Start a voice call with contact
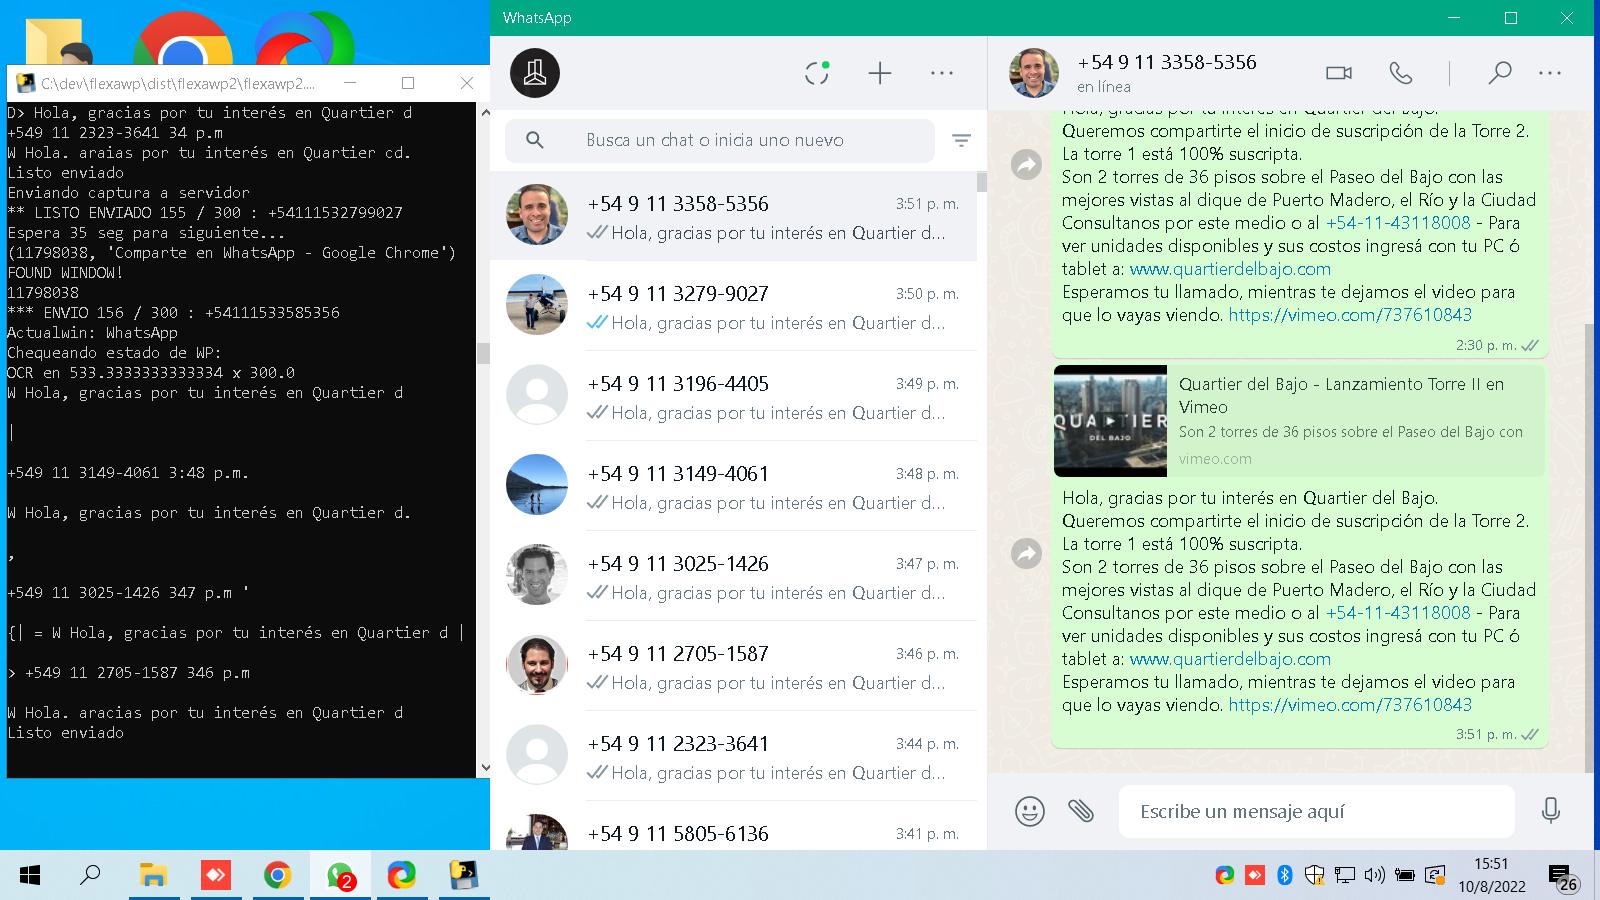 coord(1401,73)
